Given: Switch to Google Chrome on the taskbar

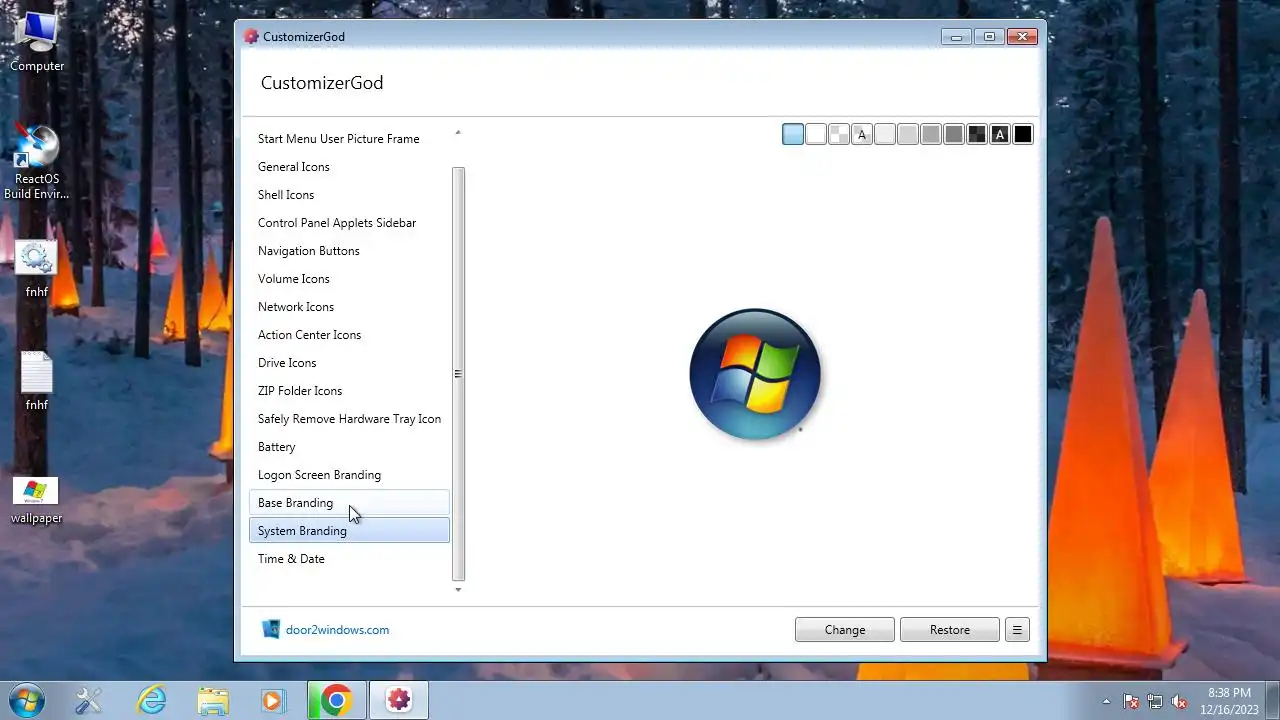Looking at the screenshot, I should (x=336, y=701).
